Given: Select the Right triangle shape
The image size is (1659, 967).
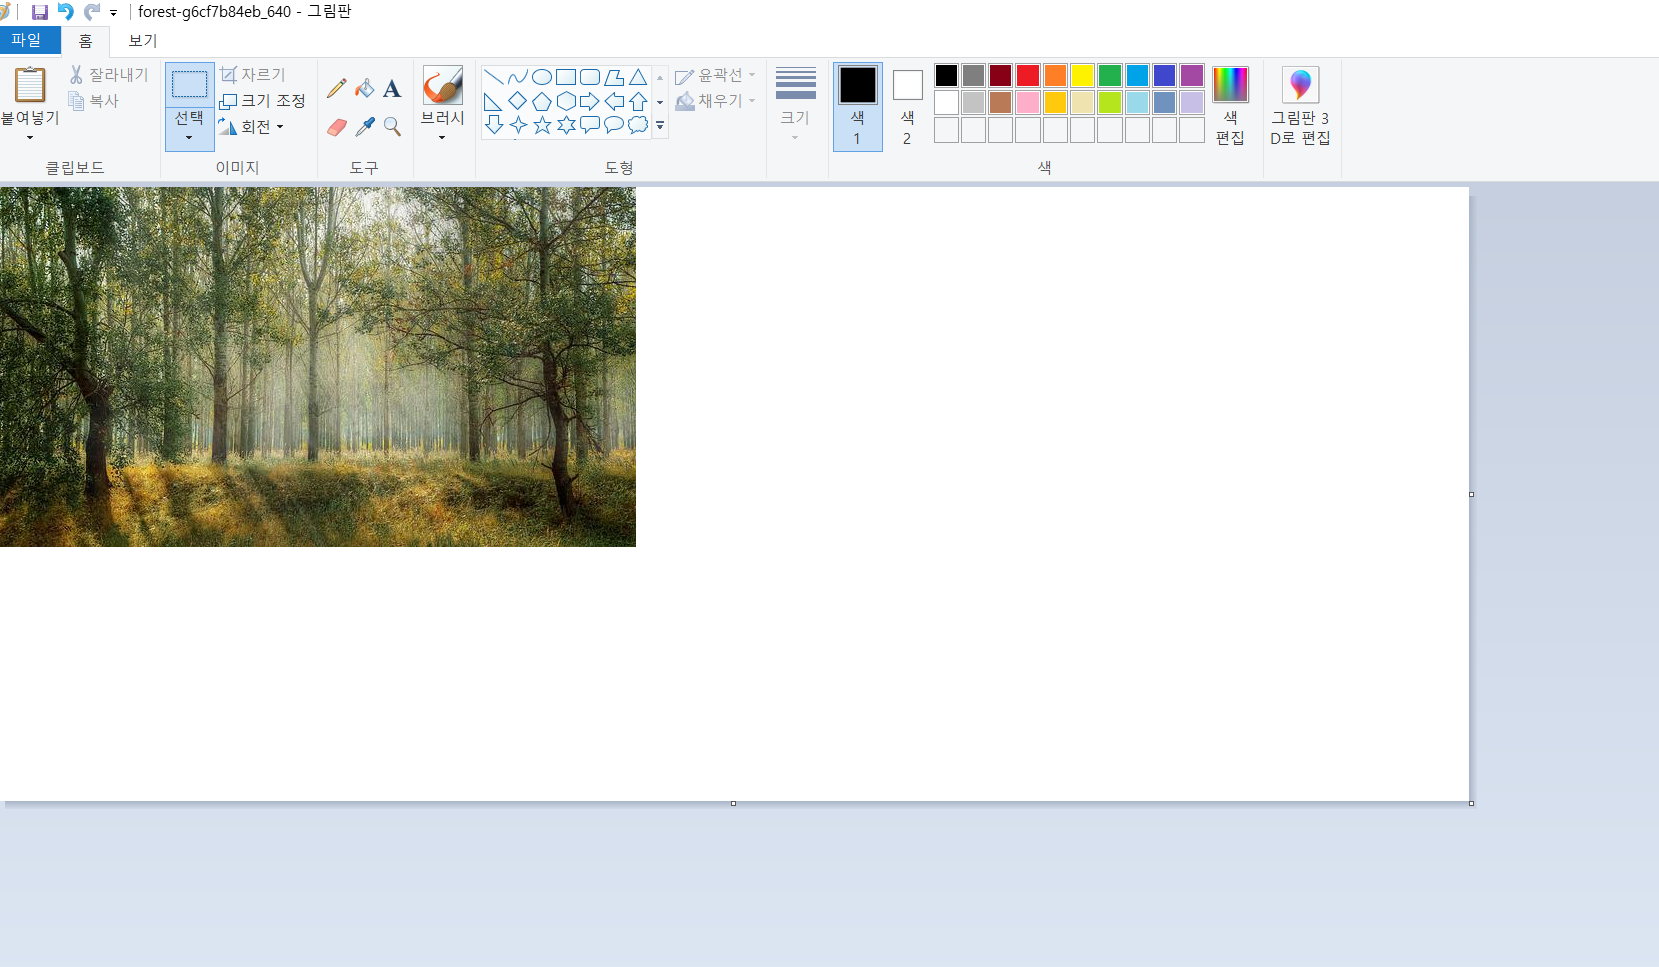Looking at the screenshot, I should click(494, 101).
